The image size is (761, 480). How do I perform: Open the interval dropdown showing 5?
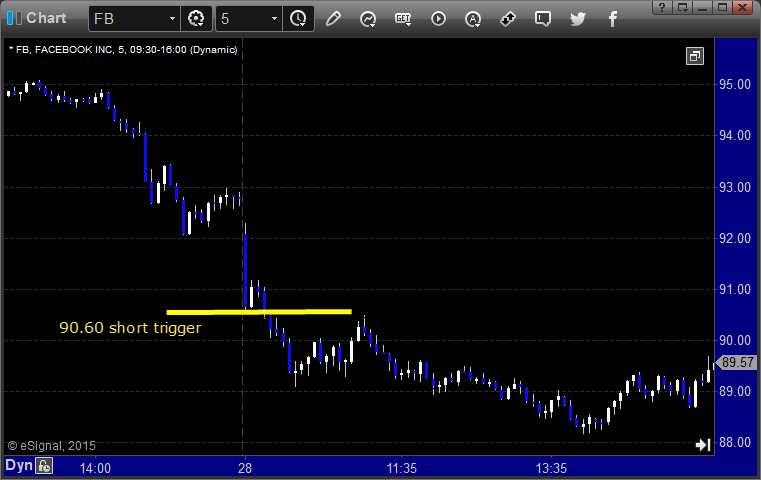248,19
